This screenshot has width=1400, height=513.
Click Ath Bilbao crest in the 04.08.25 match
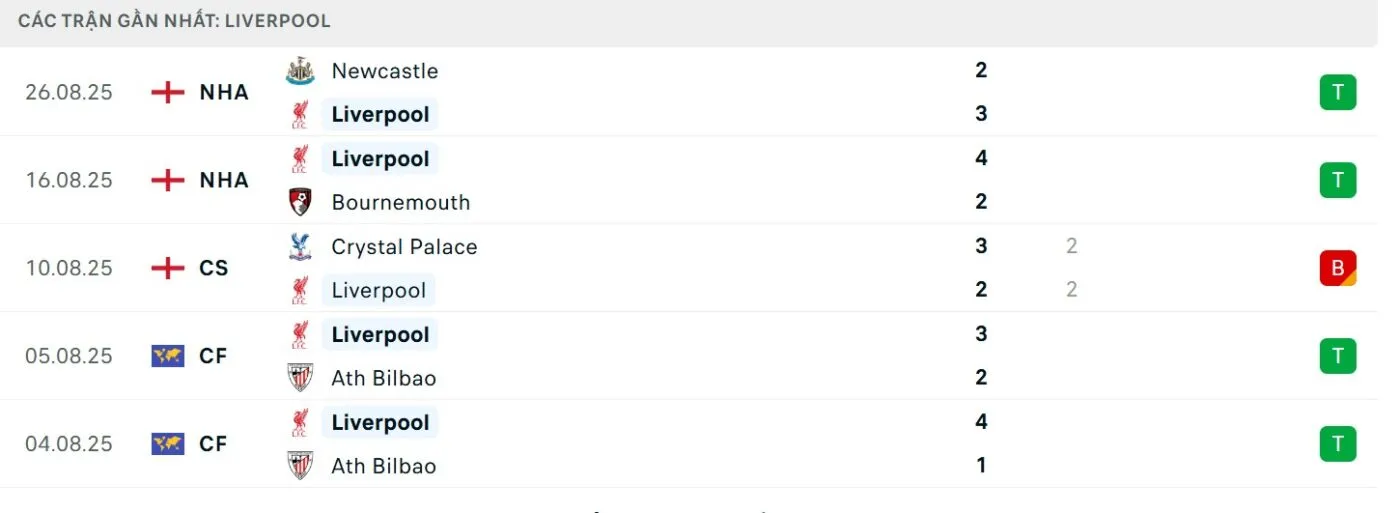[x=300, y=466]
